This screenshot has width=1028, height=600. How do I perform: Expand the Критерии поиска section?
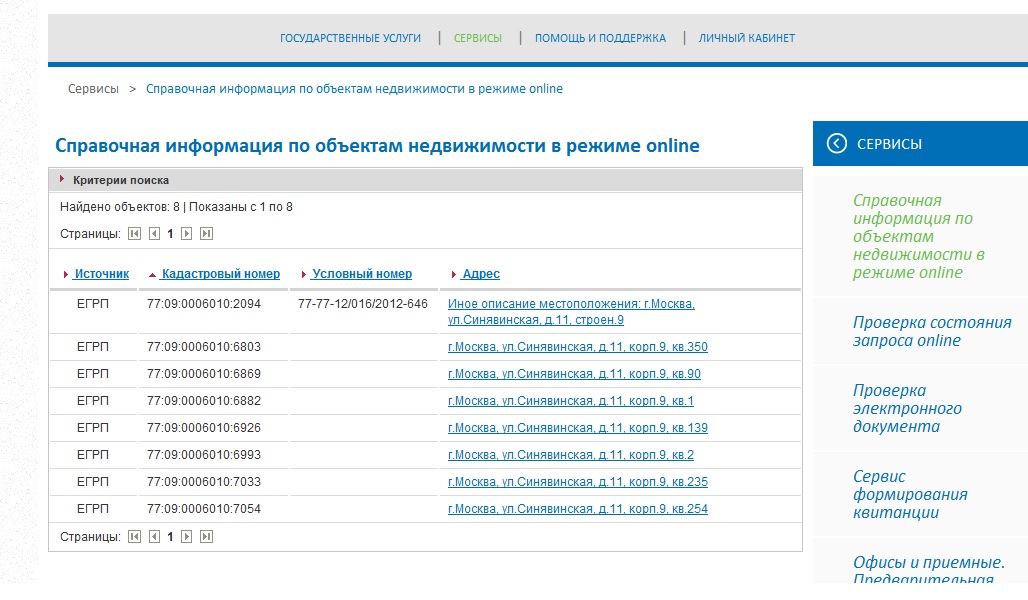[120, 180]
